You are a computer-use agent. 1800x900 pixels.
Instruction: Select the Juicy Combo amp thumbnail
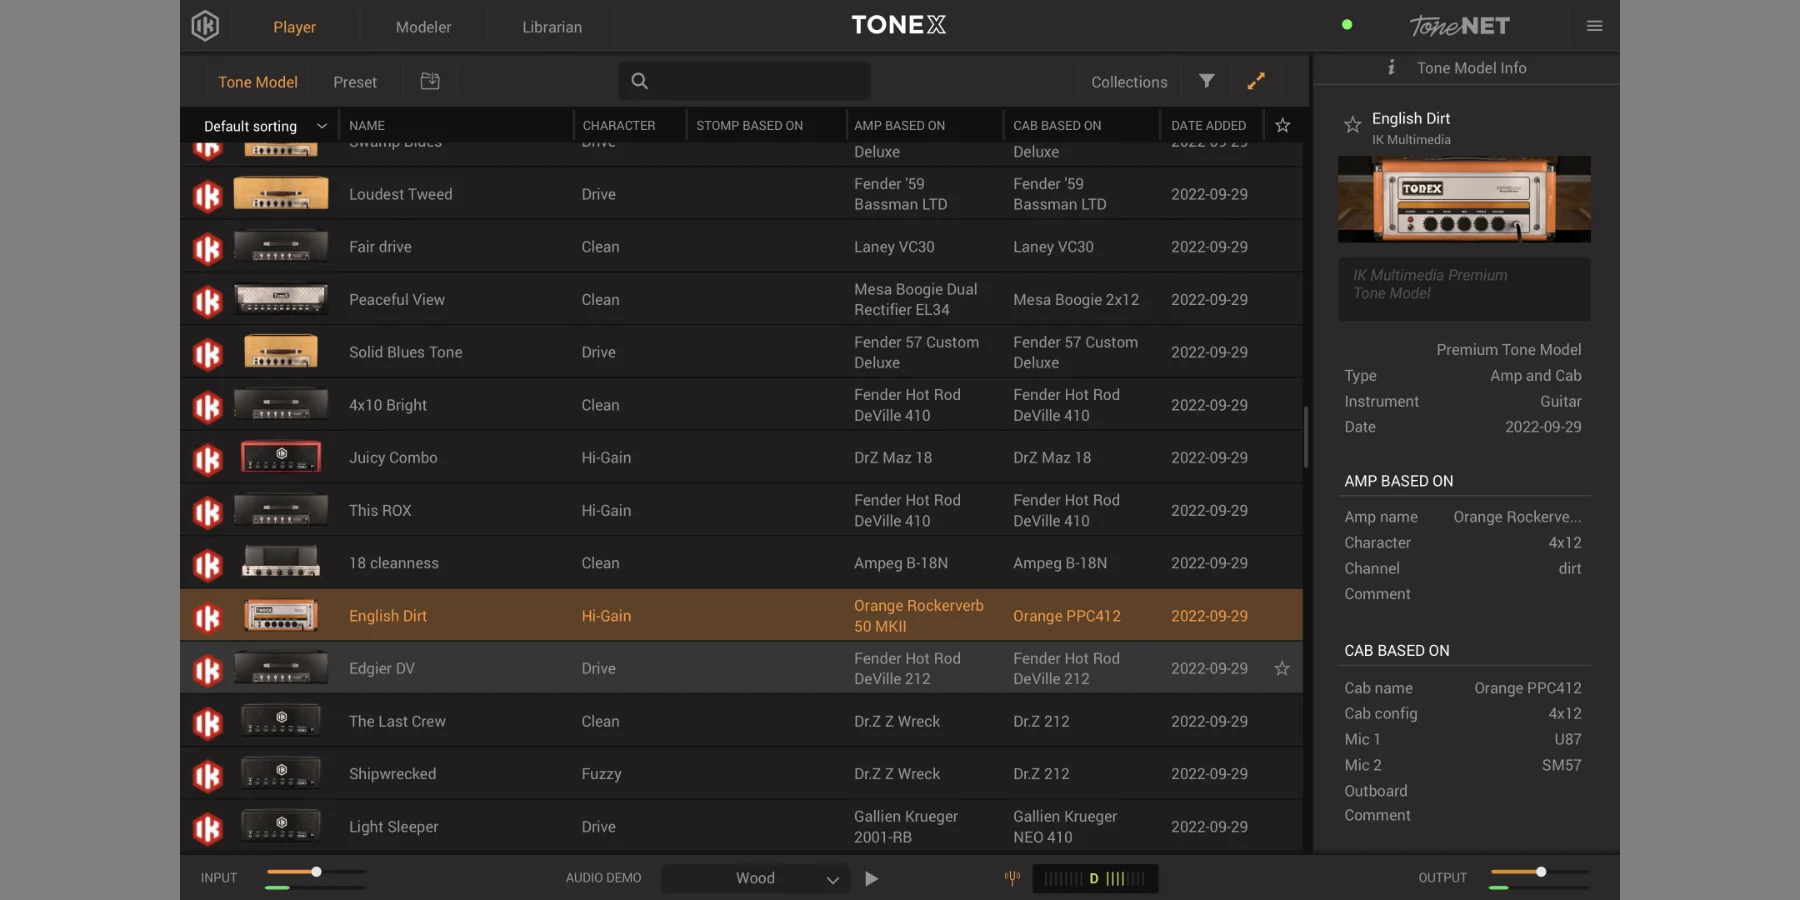(x=280, y=457)
